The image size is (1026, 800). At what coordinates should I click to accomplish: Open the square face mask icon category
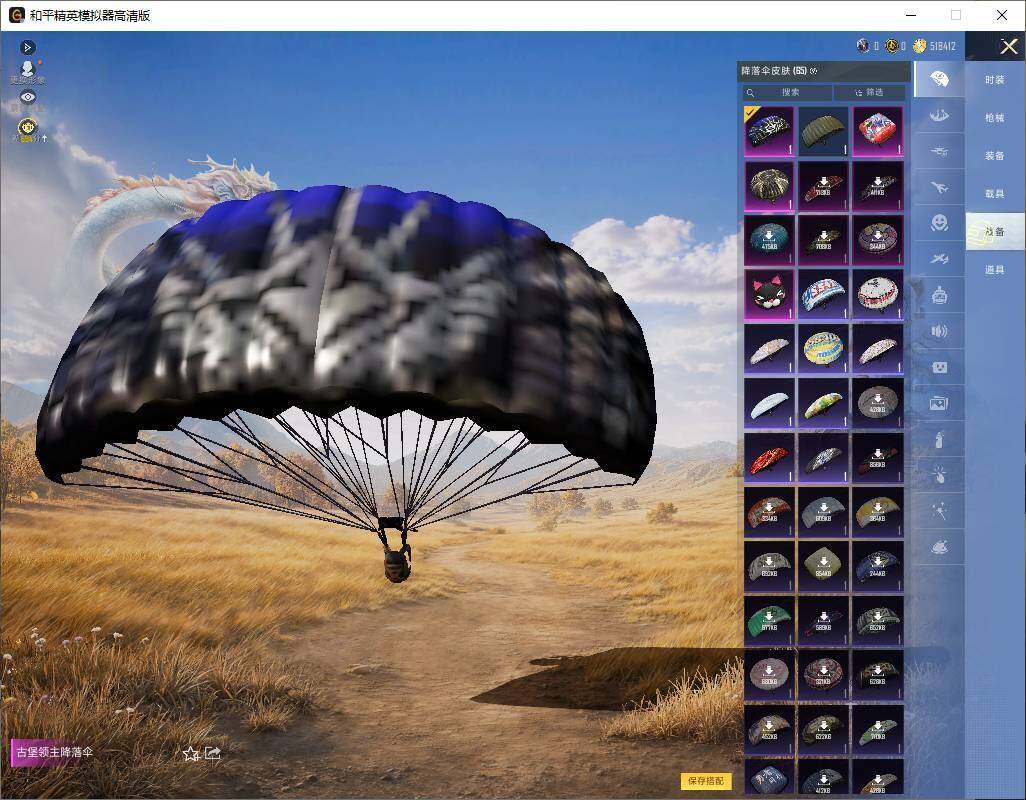click(939, 367)
